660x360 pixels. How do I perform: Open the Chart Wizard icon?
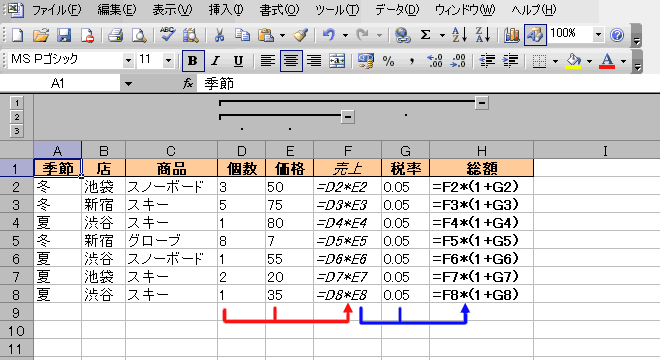tap(511, 35)
